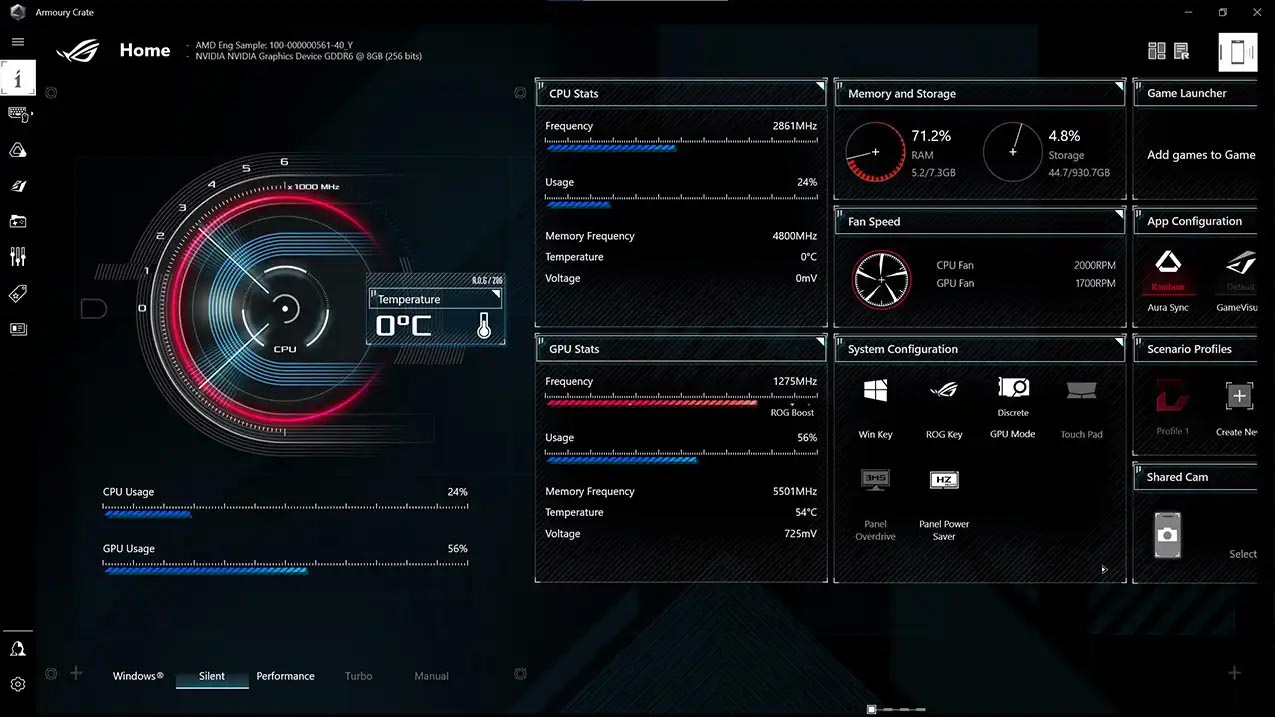
Task: Open the news card icon at sidebar bottom
Action: [x=20, y=329]
